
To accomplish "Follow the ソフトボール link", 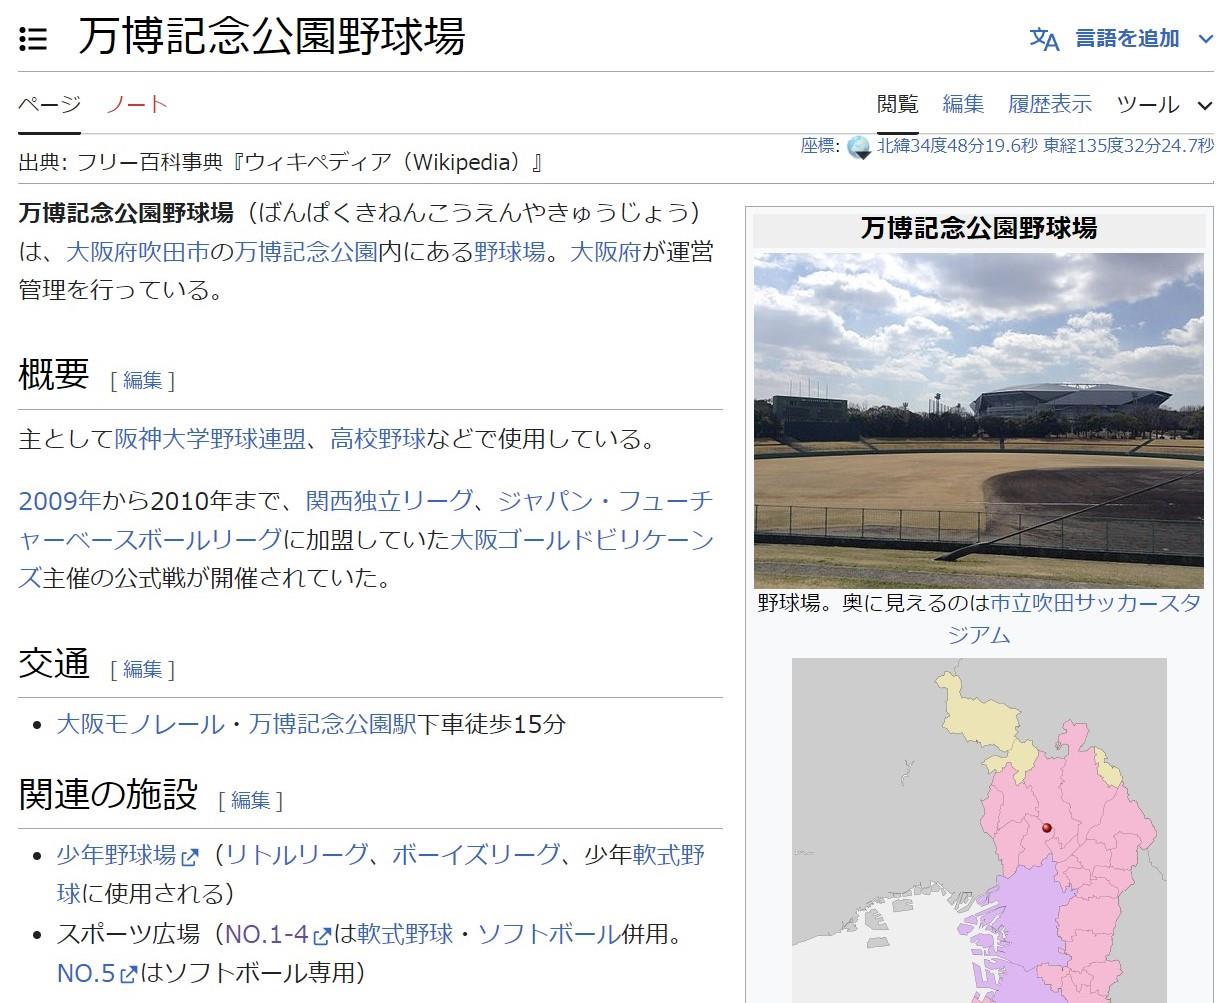I will point(549,934).
